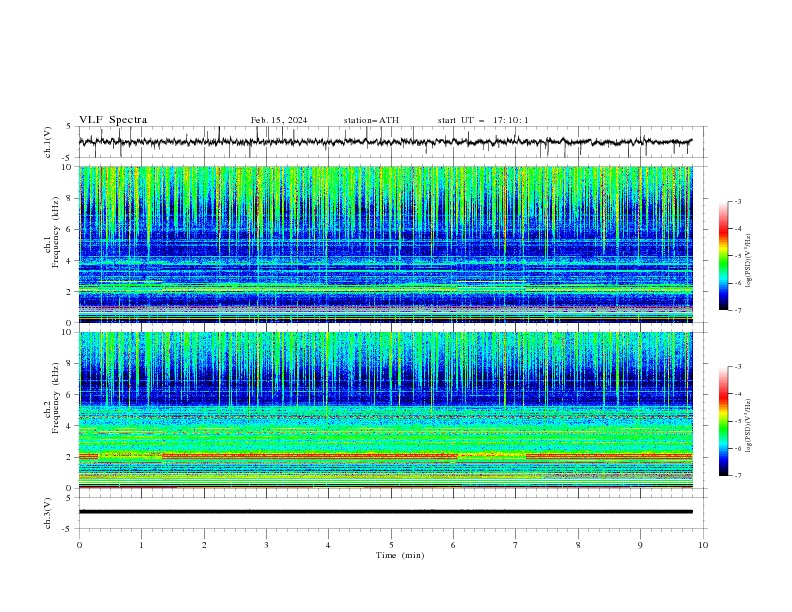Click the red 2 kHz band in ch.2 spectrogram
The width and height of the screenshot is (792, 612).
click(385, 456)
